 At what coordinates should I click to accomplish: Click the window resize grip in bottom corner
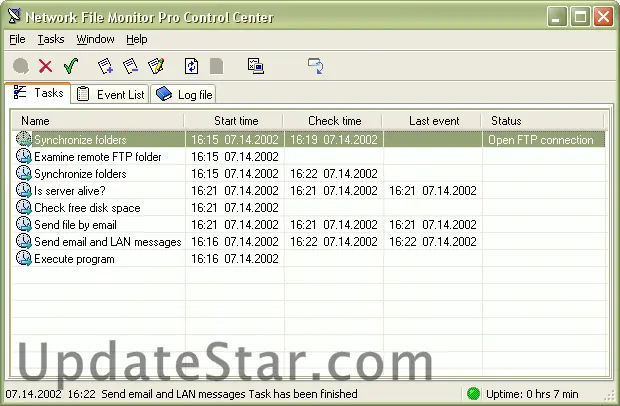pos(611,397)
